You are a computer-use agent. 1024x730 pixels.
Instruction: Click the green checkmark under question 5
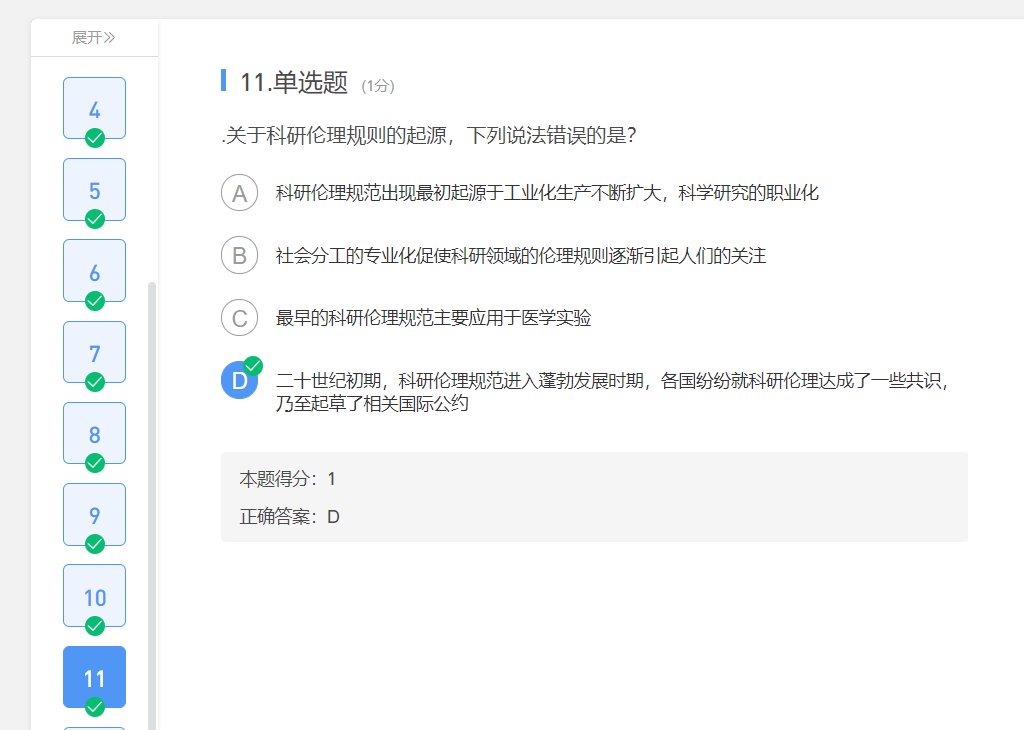tap(95, 219)
